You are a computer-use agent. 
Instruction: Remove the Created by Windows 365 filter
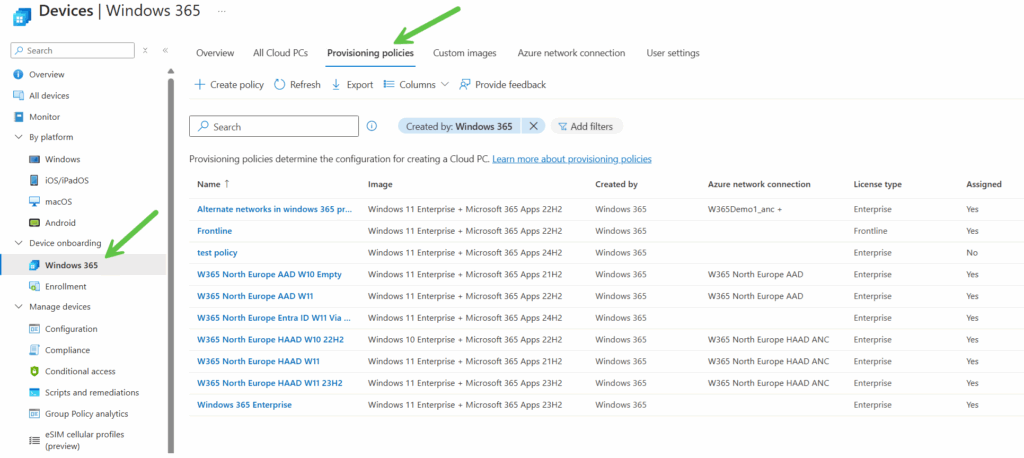533,126
